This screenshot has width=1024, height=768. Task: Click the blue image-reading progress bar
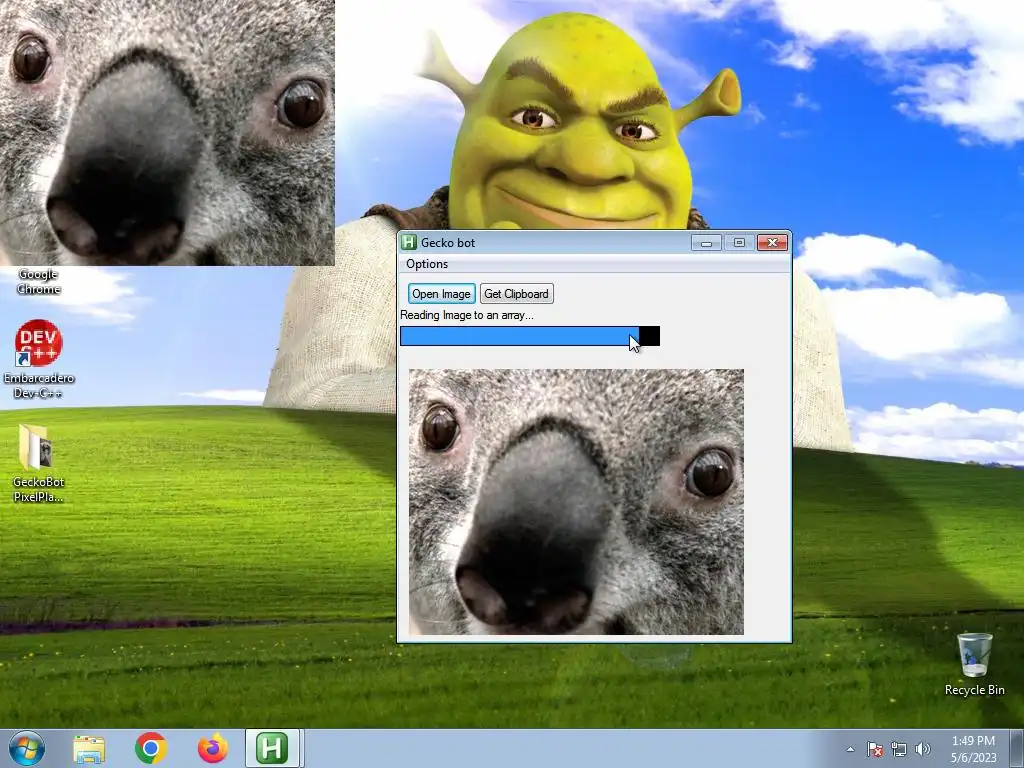pyautogui.click(x=530, y=336)
